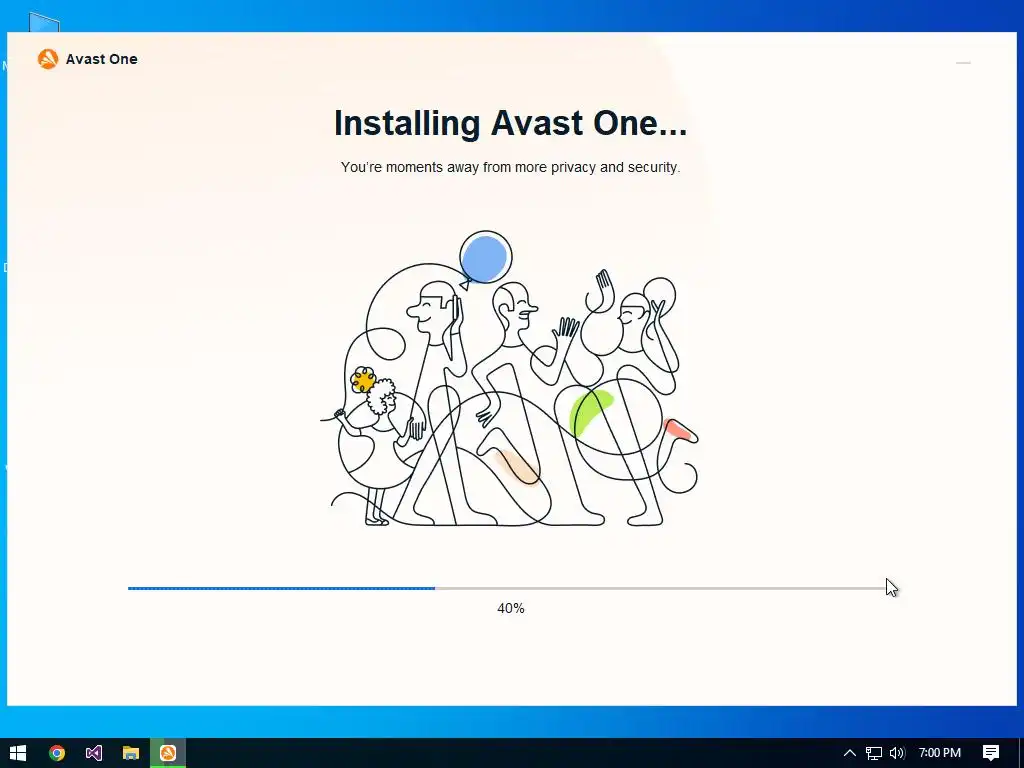
Task: Show hidden system tray icons
Action: (849, 753)
